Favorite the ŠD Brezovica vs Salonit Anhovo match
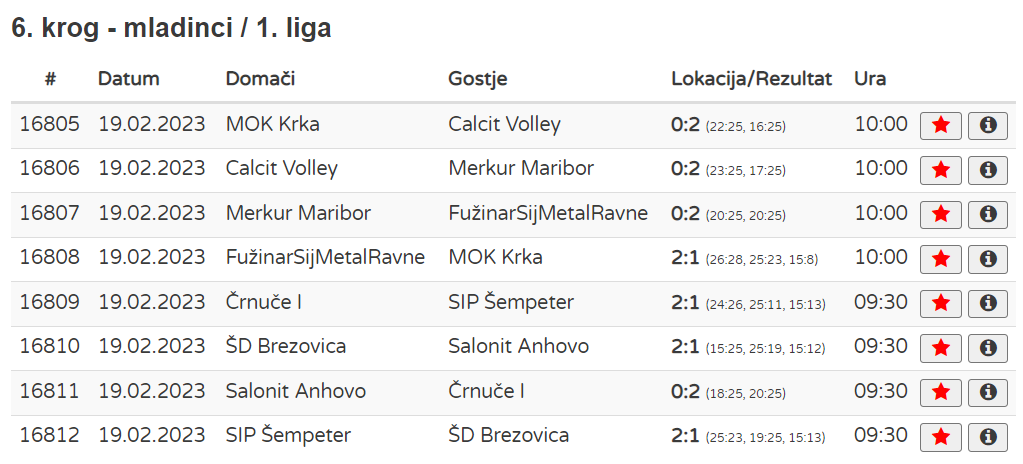 pyautogui.click(x=940, y=347)
